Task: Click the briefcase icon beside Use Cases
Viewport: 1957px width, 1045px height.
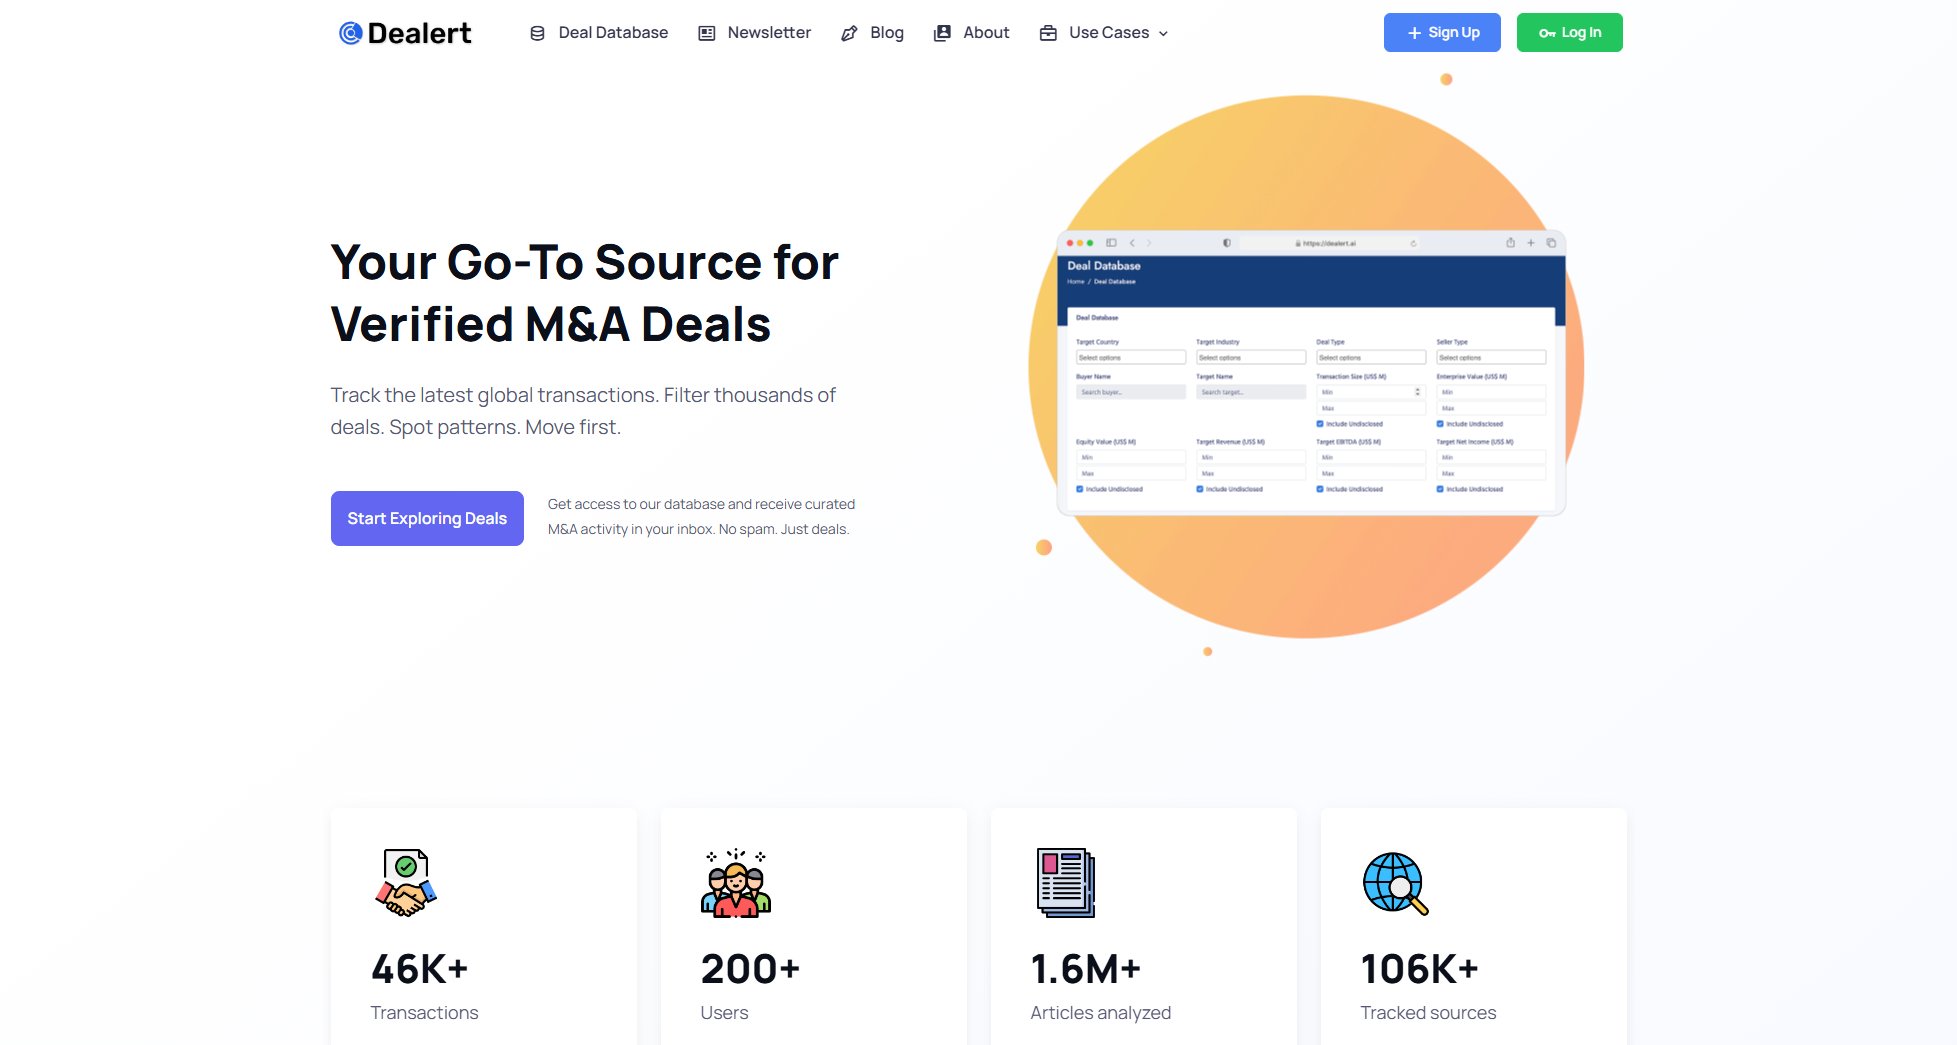Action: 1048,33
